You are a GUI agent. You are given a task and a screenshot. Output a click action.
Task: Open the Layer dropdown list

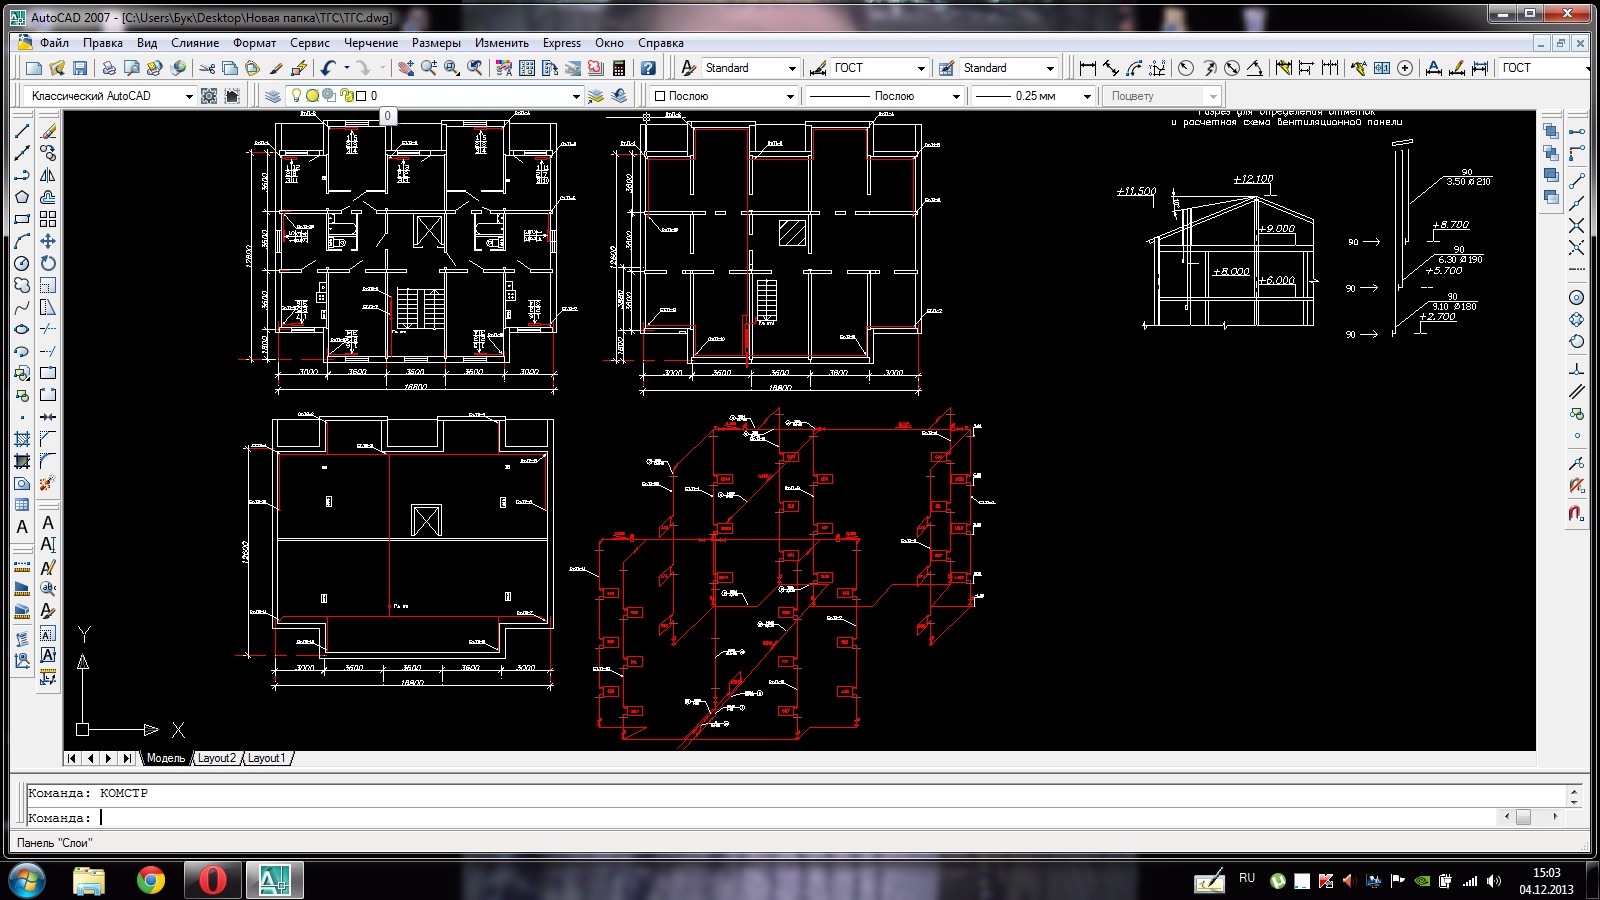coord(576,96)
